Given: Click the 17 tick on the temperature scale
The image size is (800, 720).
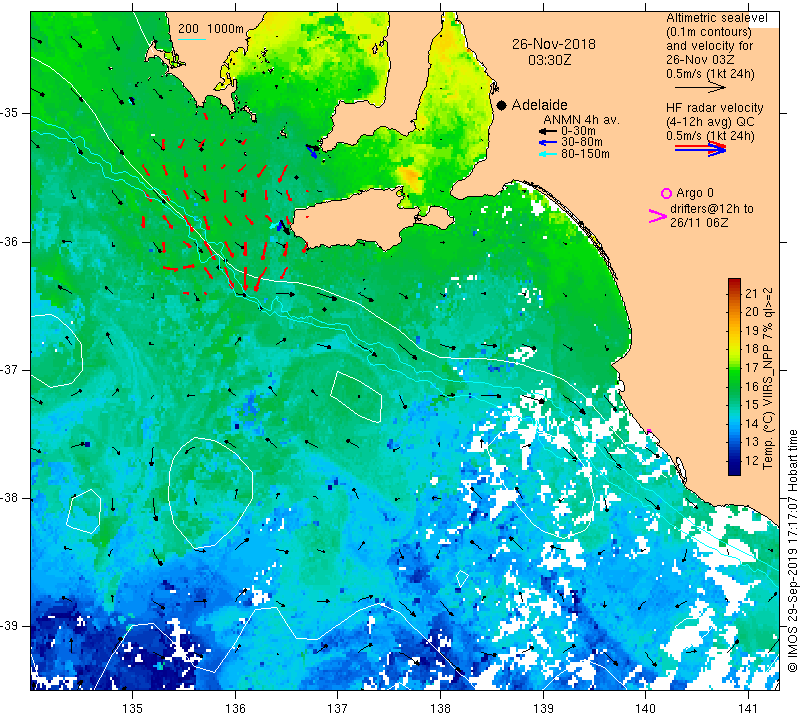Looking at the screenshot, I should click(752, 367).
